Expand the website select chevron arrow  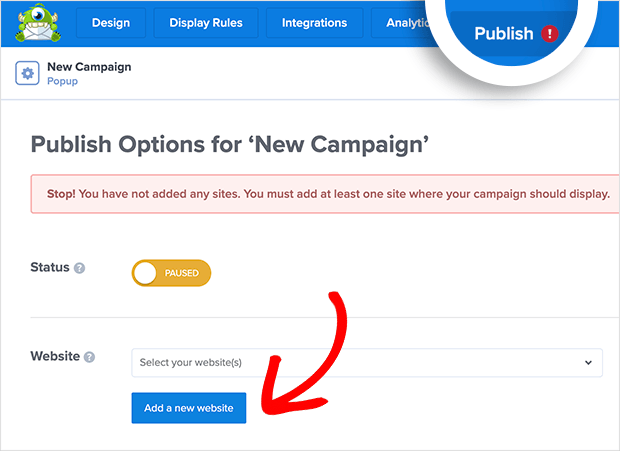click(588, 362)
